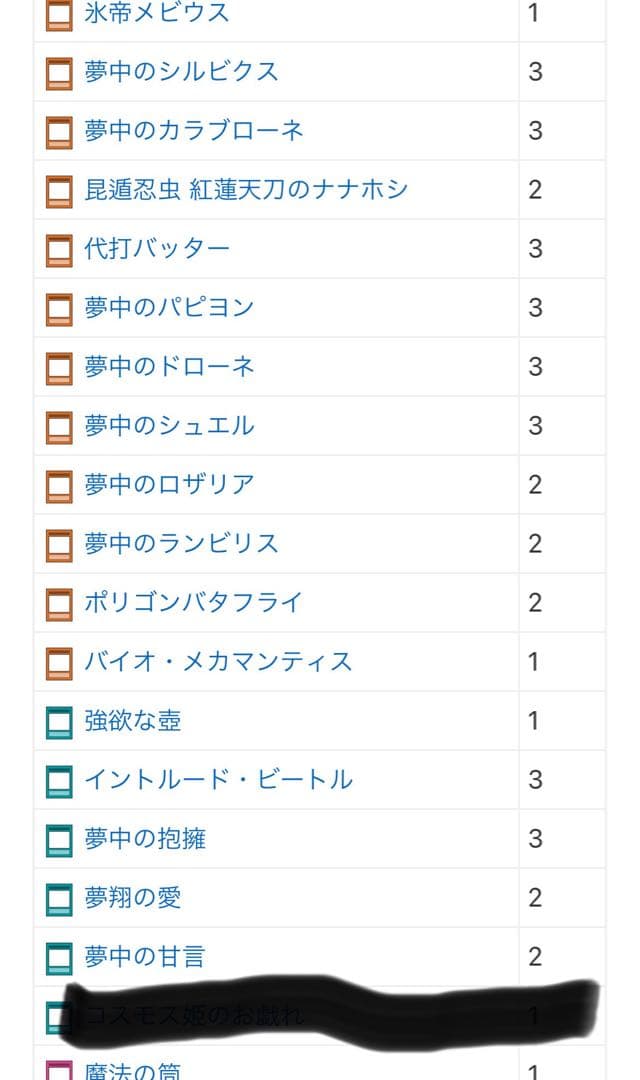Click the spell card icon beside イントルード・ビートル

(x=59, y=781)
